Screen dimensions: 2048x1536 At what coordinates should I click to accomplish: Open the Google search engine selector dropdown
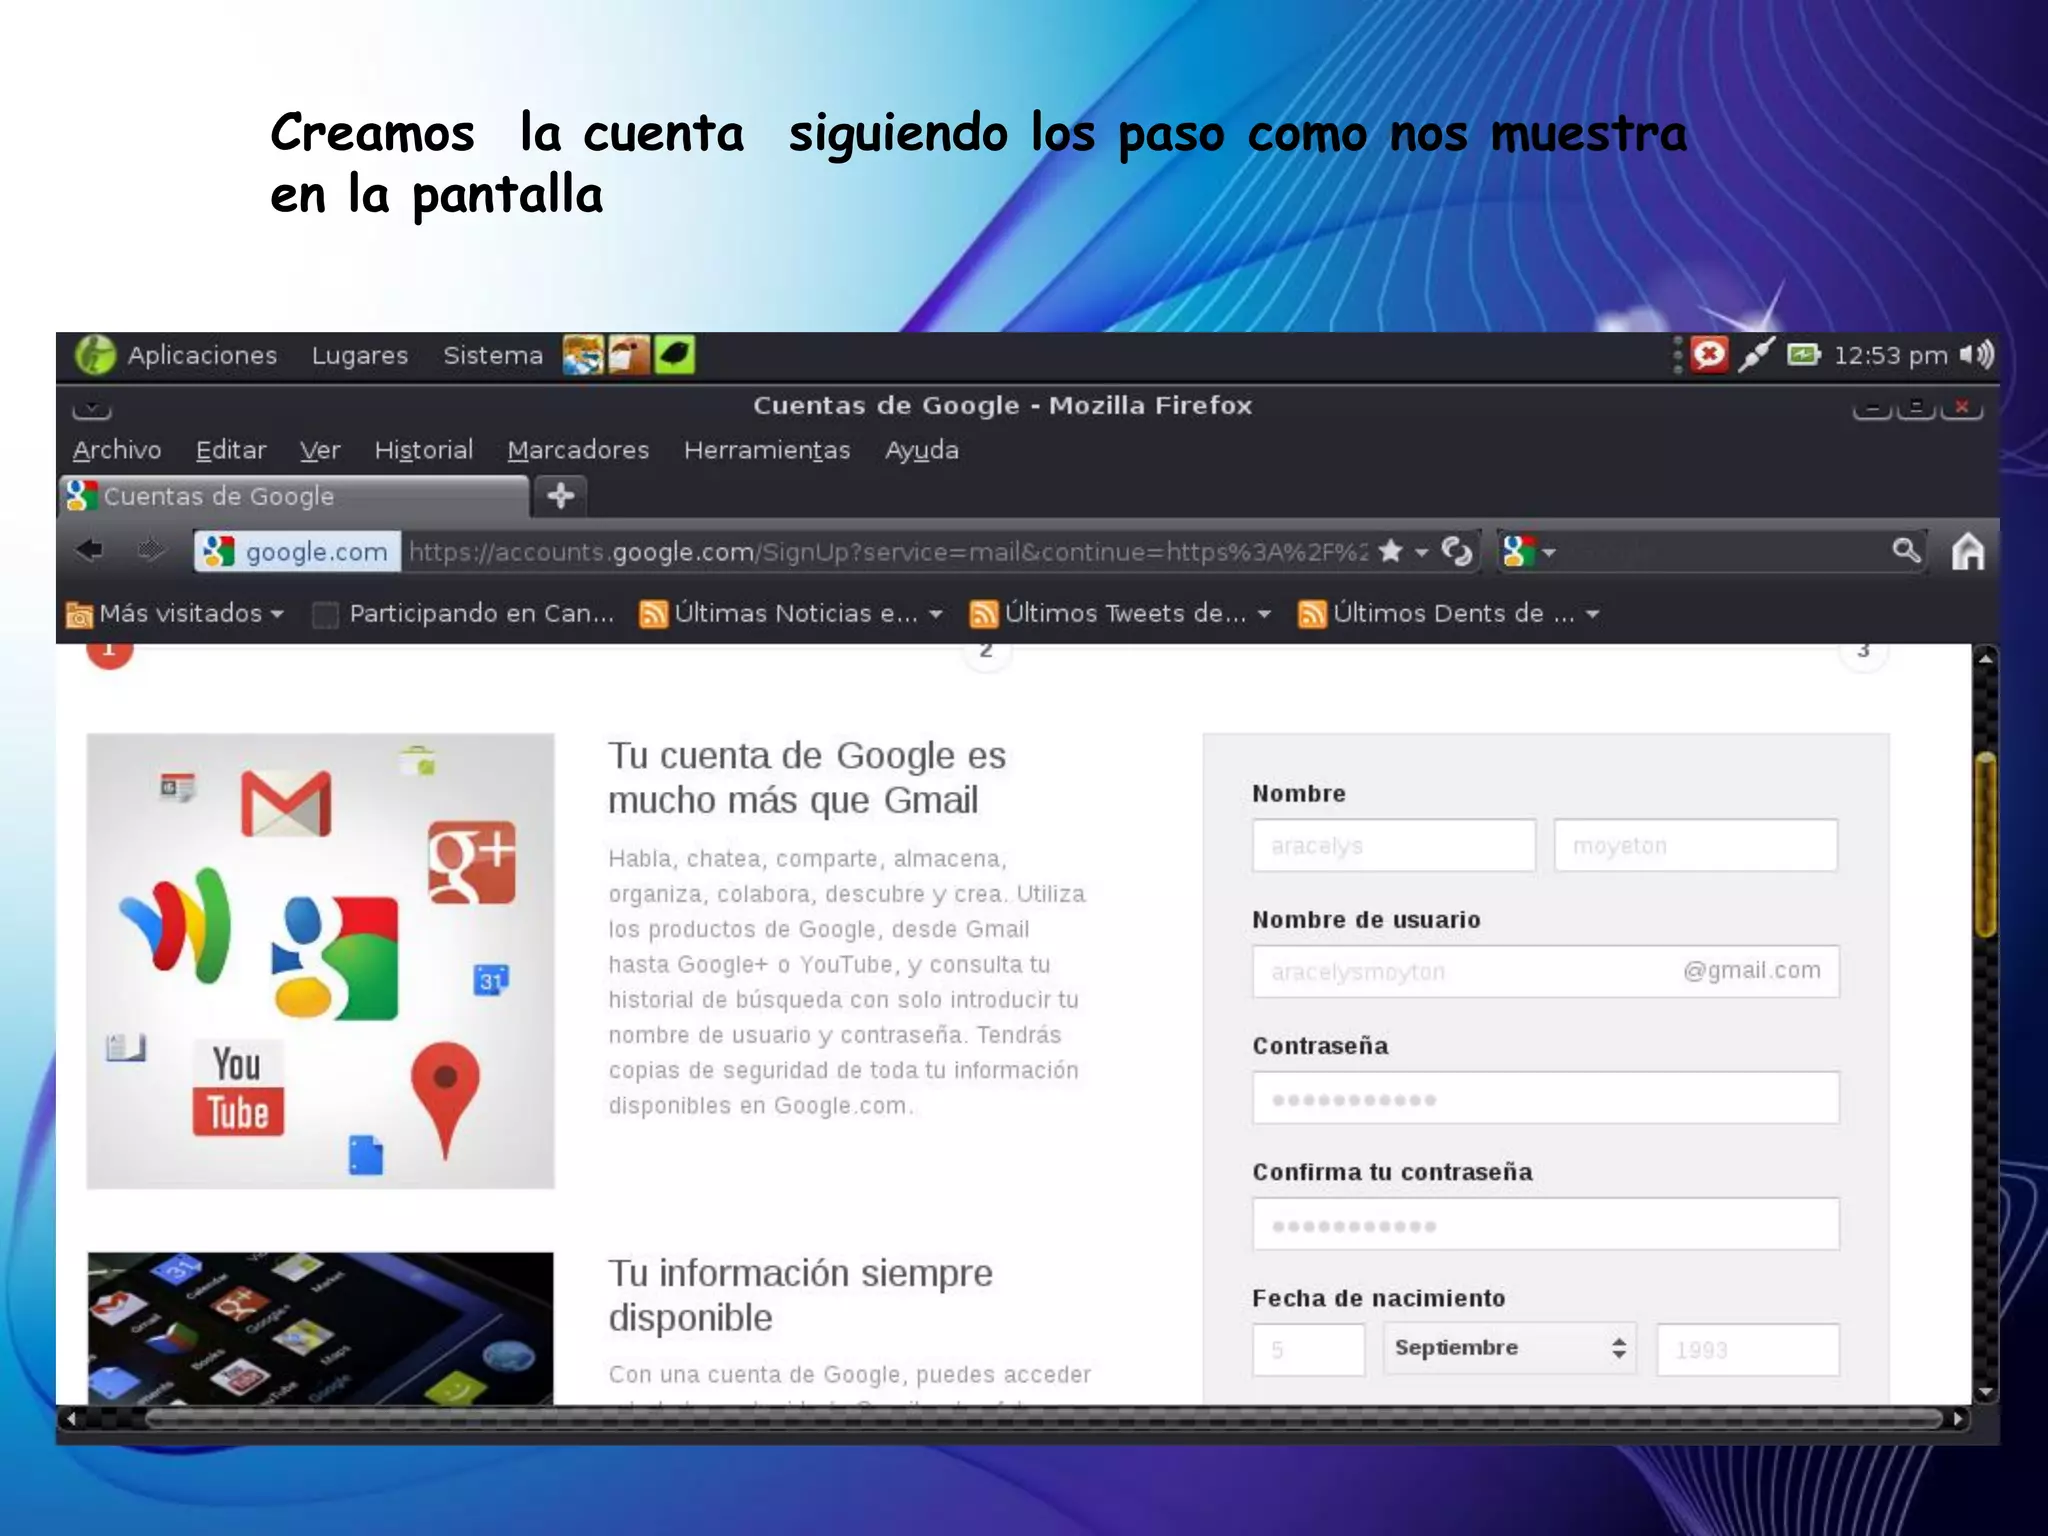click(x=1528, y=551)
